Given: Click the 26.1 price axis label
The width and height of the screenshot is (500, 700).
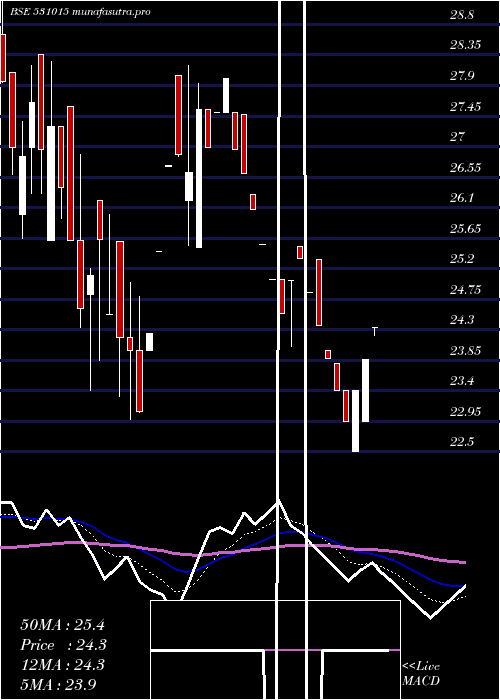Looking at the screenshot, I should 462,198.
